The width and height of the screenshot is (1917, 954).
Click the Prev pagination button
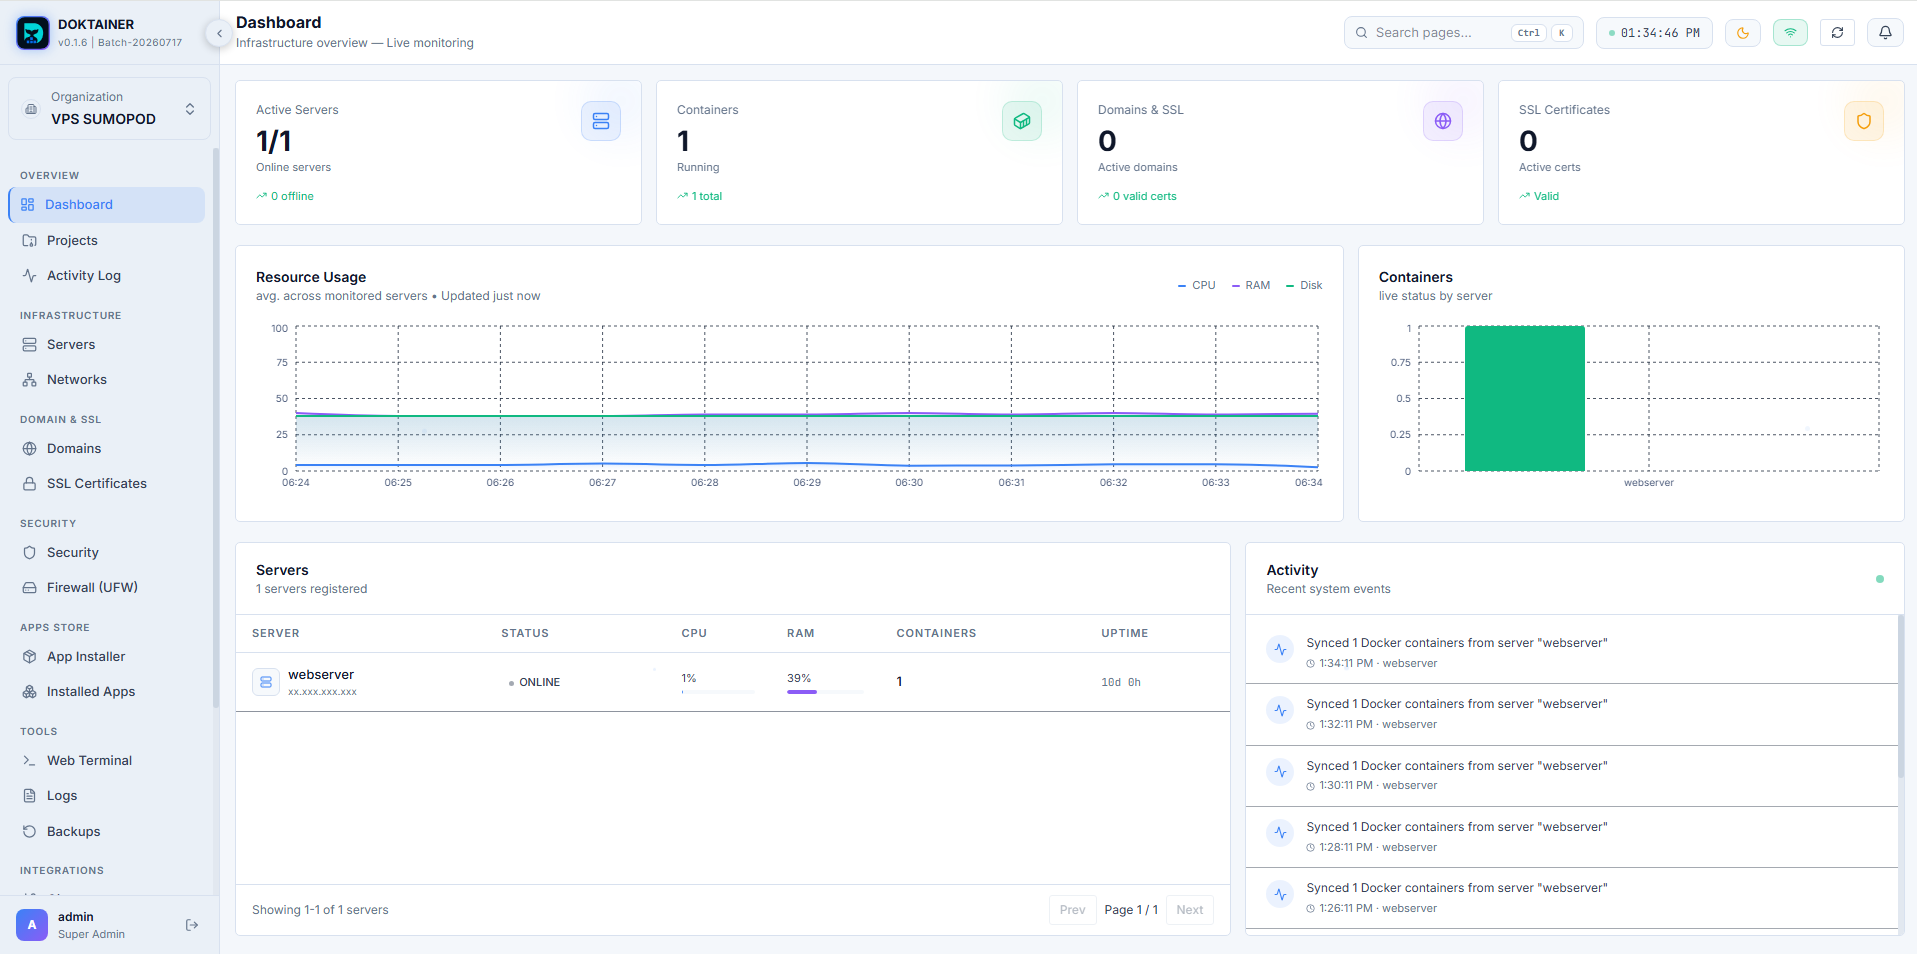coord(1072,910)
